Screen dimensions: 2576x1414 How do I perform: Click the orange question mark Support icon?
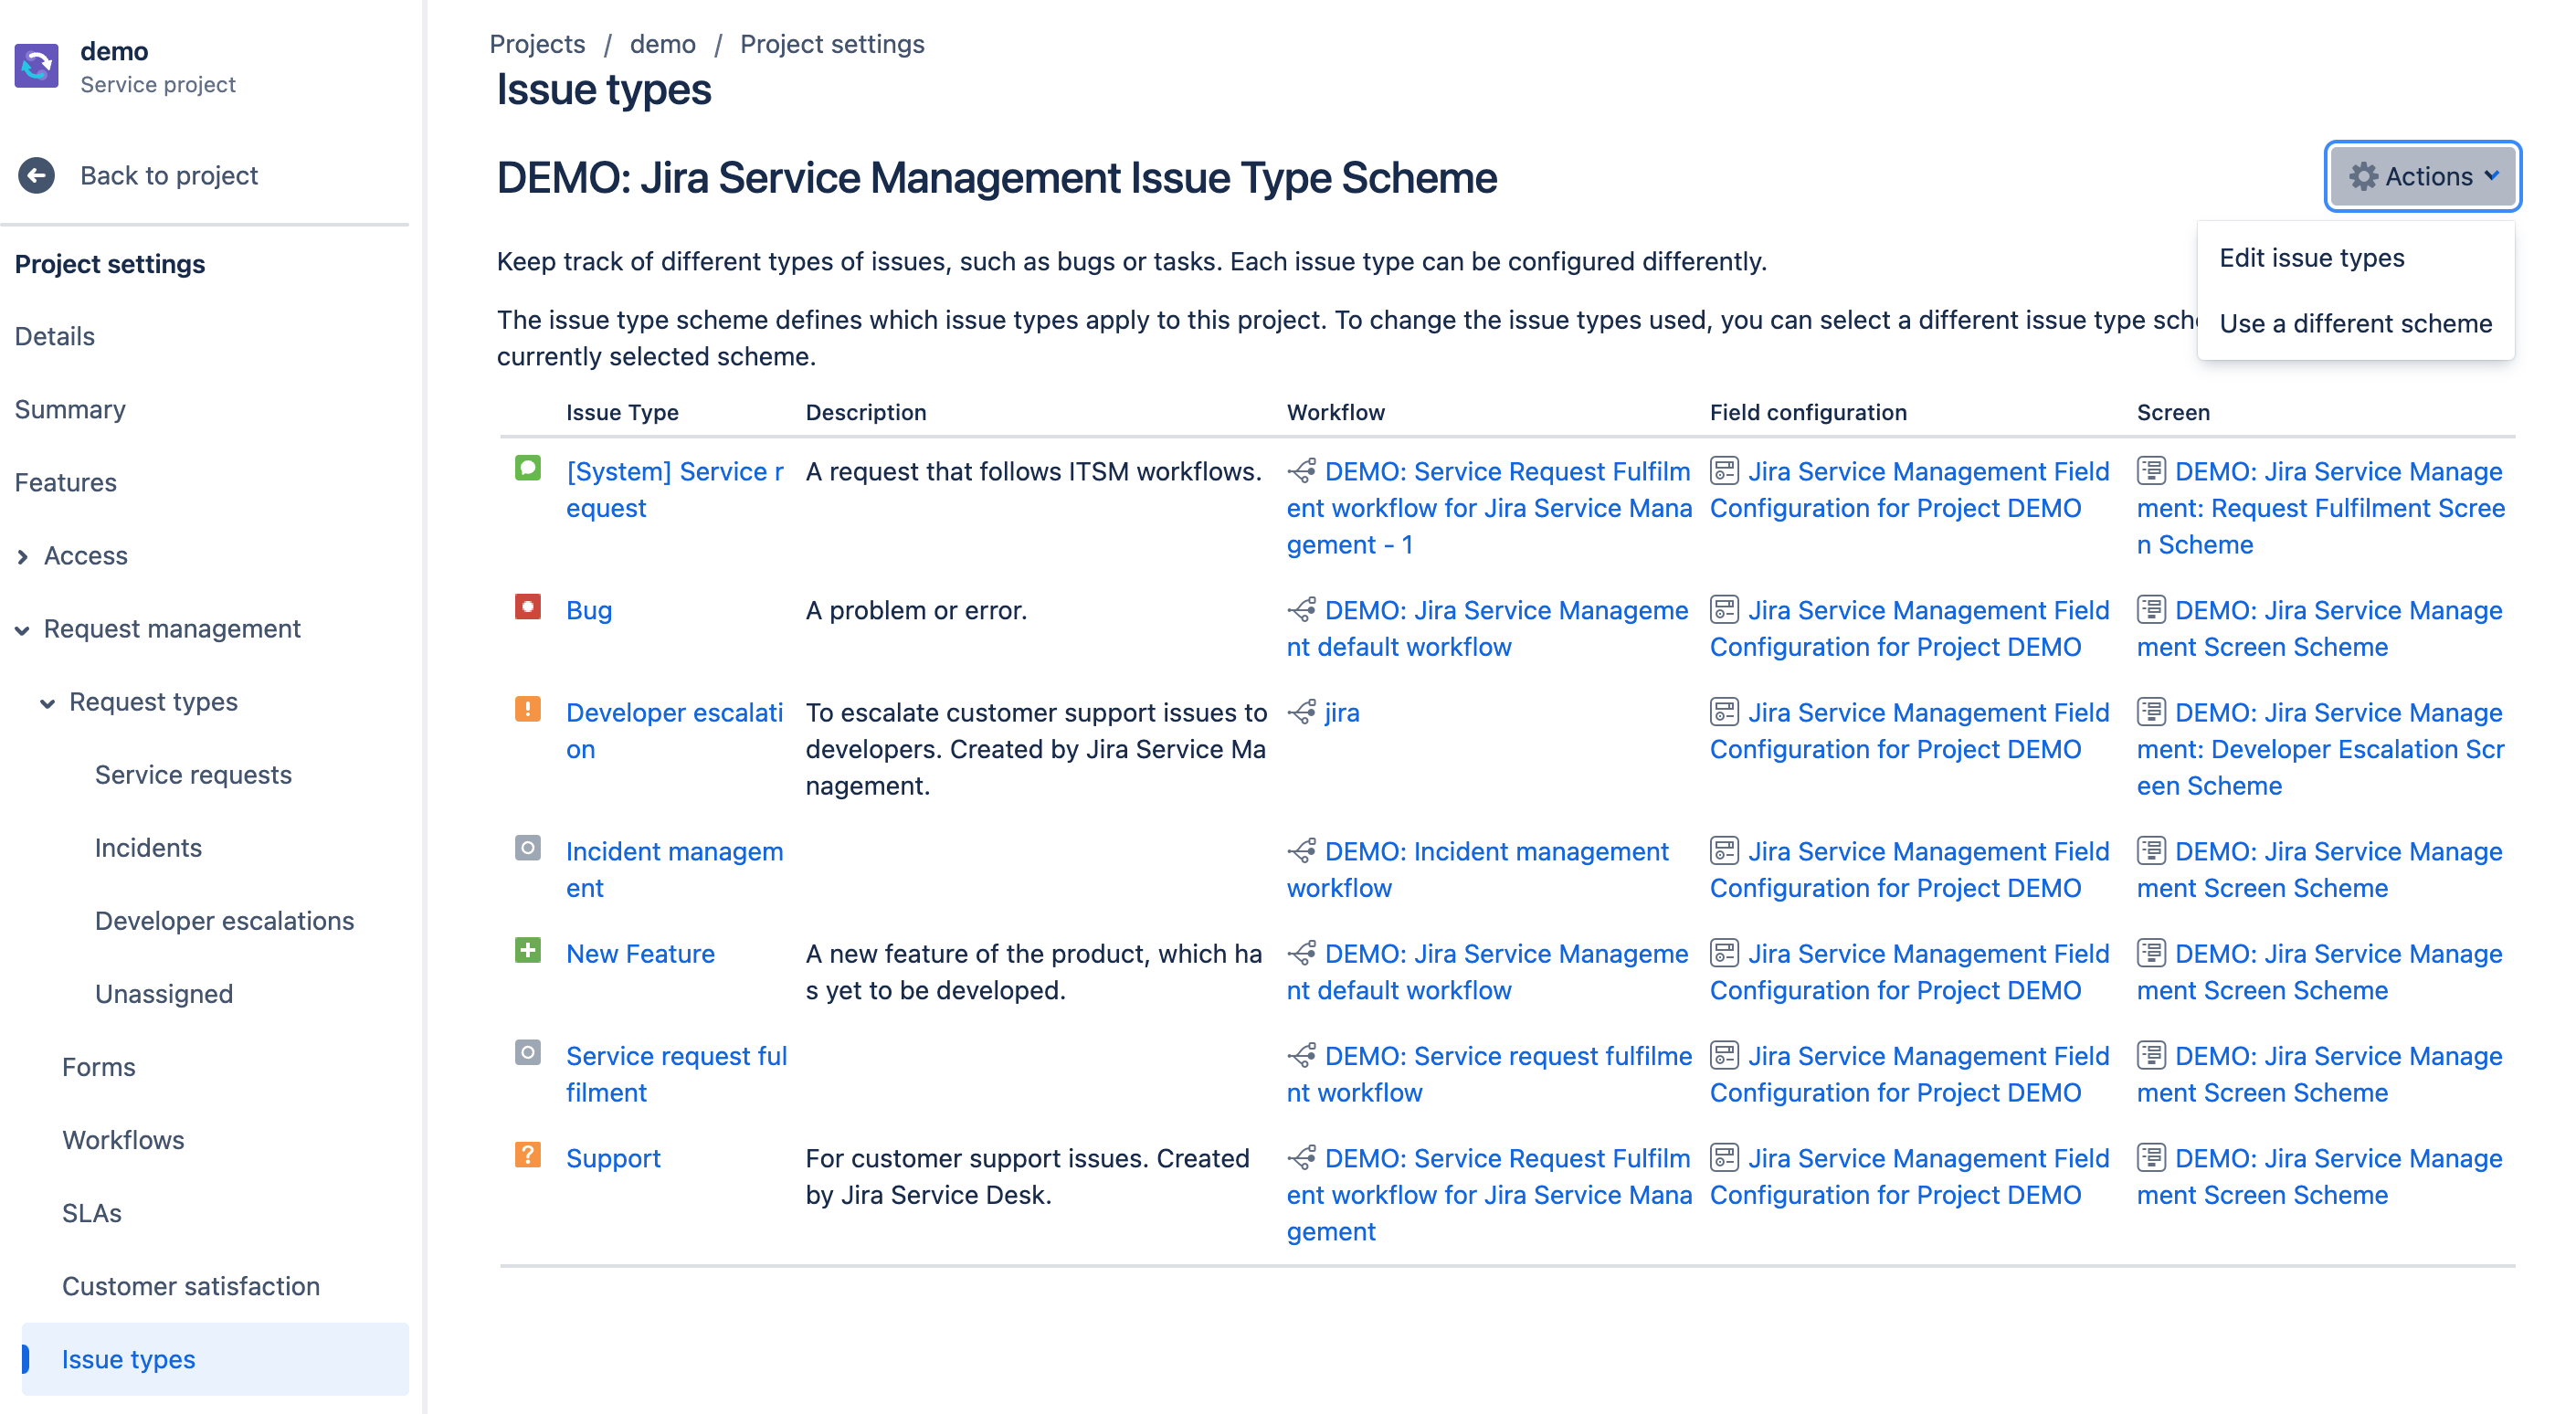point(528,1155)
